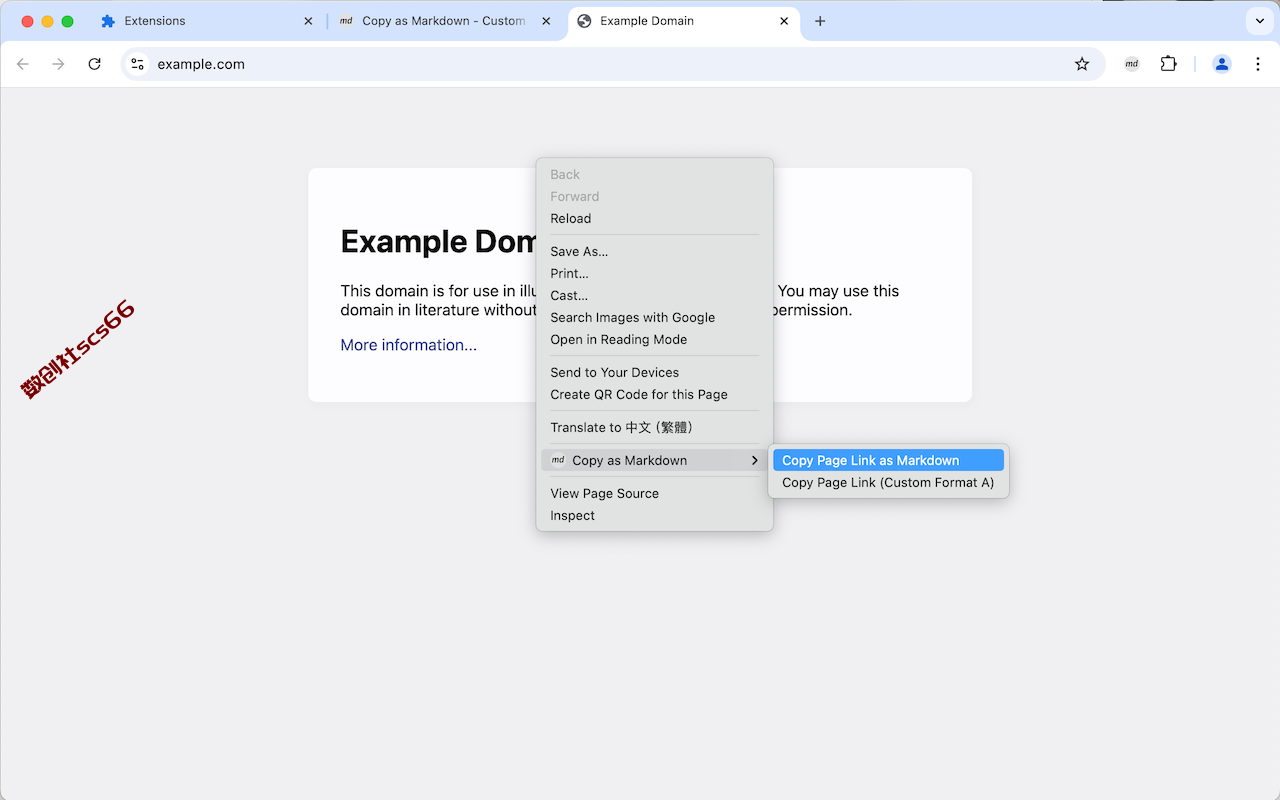Choose Copy Page Link as Markdown

click(888, 461)
